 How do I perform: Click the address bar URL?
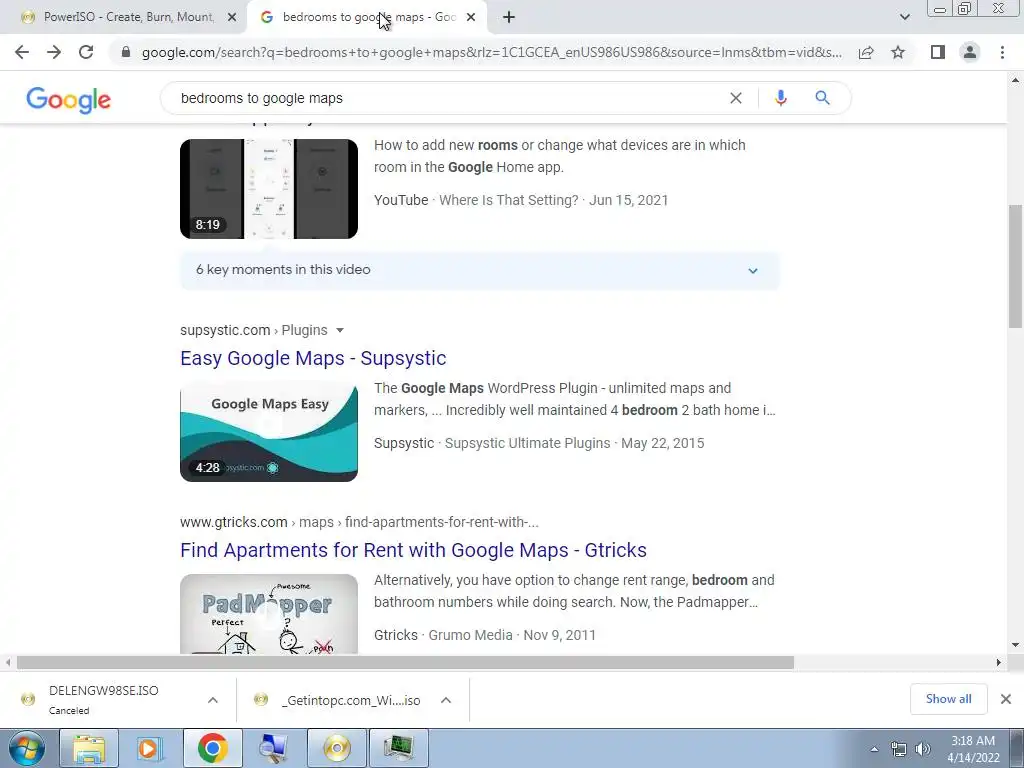point(491,52)
